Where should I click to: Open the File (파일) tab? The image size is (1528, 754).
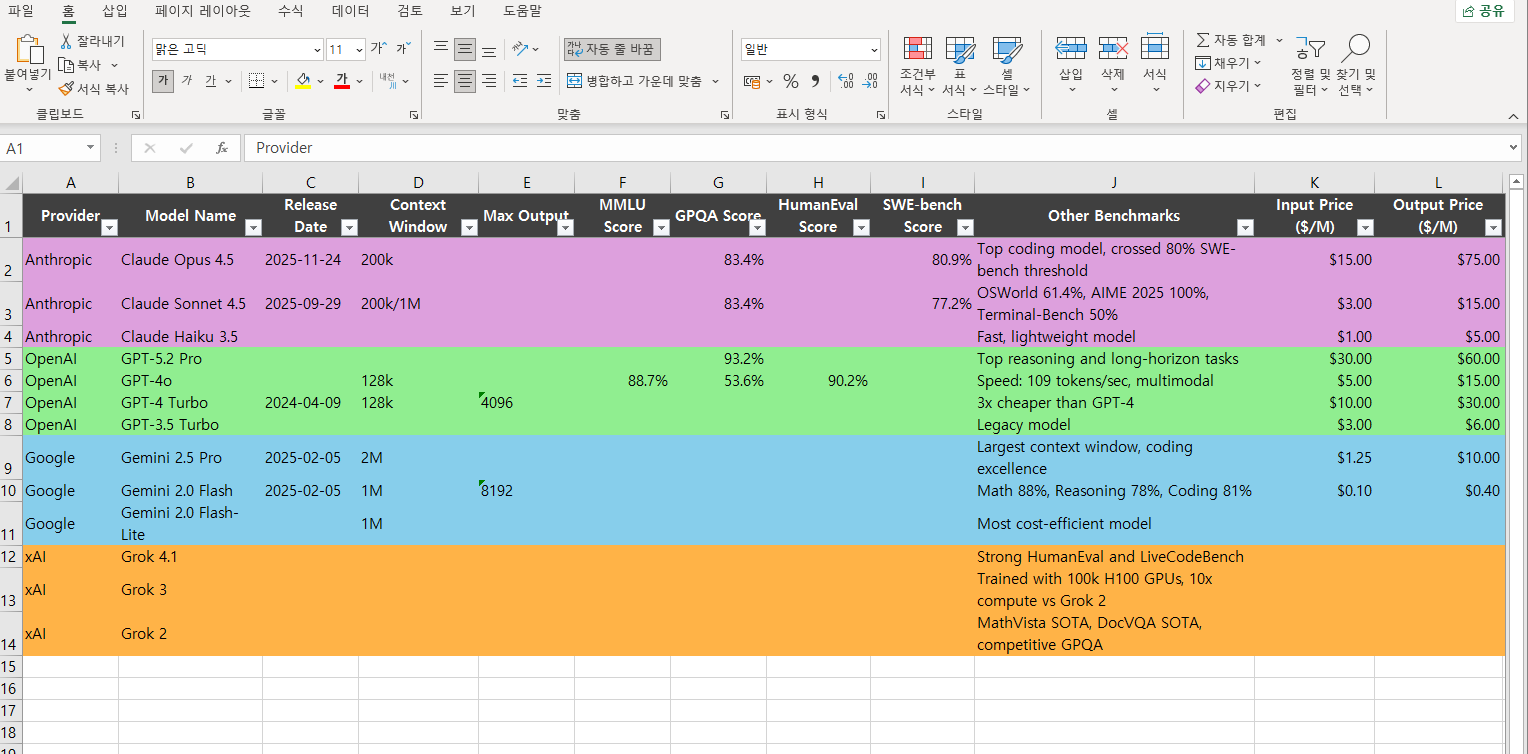tap(20, 11)
